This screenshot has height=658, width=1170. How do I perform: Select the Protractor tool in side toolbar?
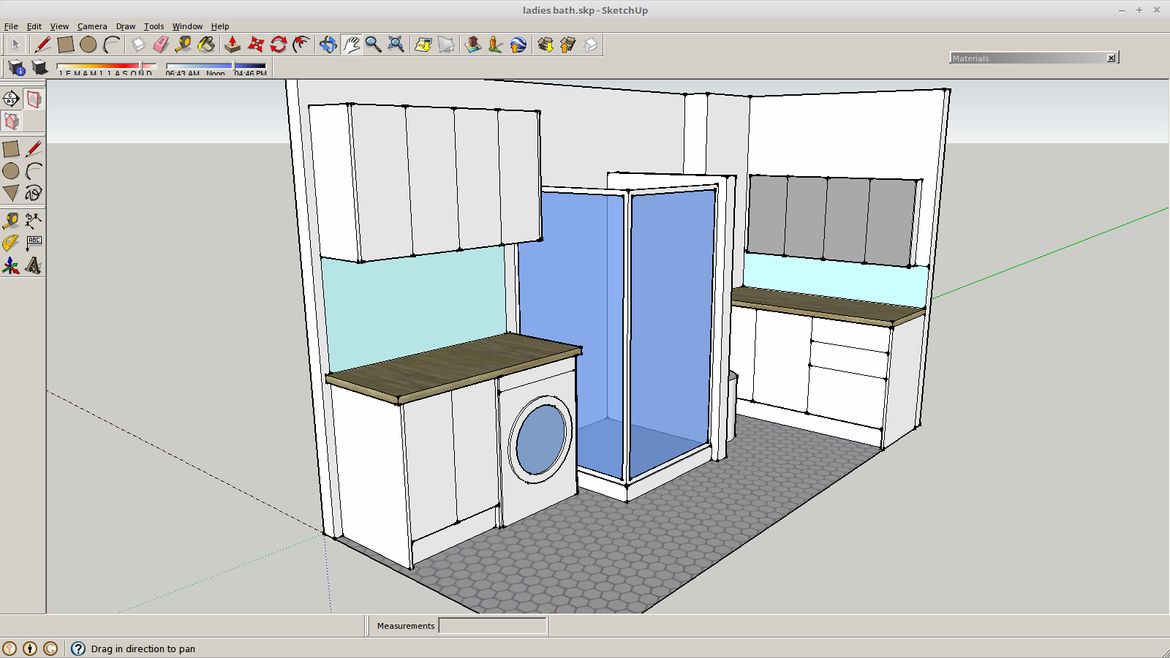11,243
